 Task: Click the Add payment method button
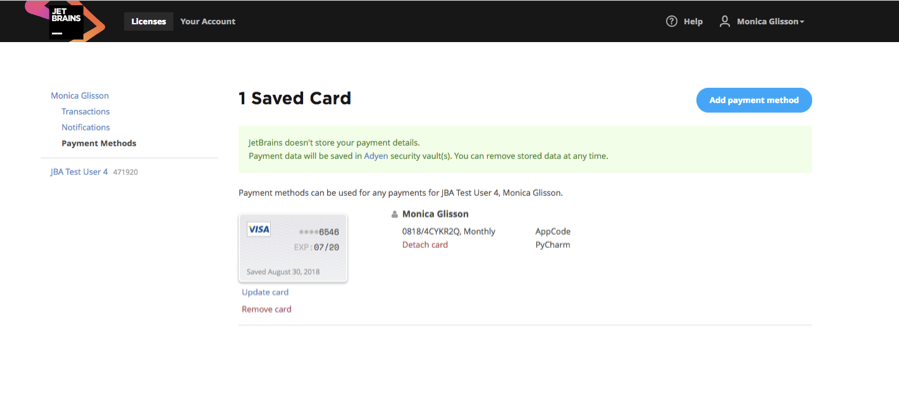click(x=754, y=100)
